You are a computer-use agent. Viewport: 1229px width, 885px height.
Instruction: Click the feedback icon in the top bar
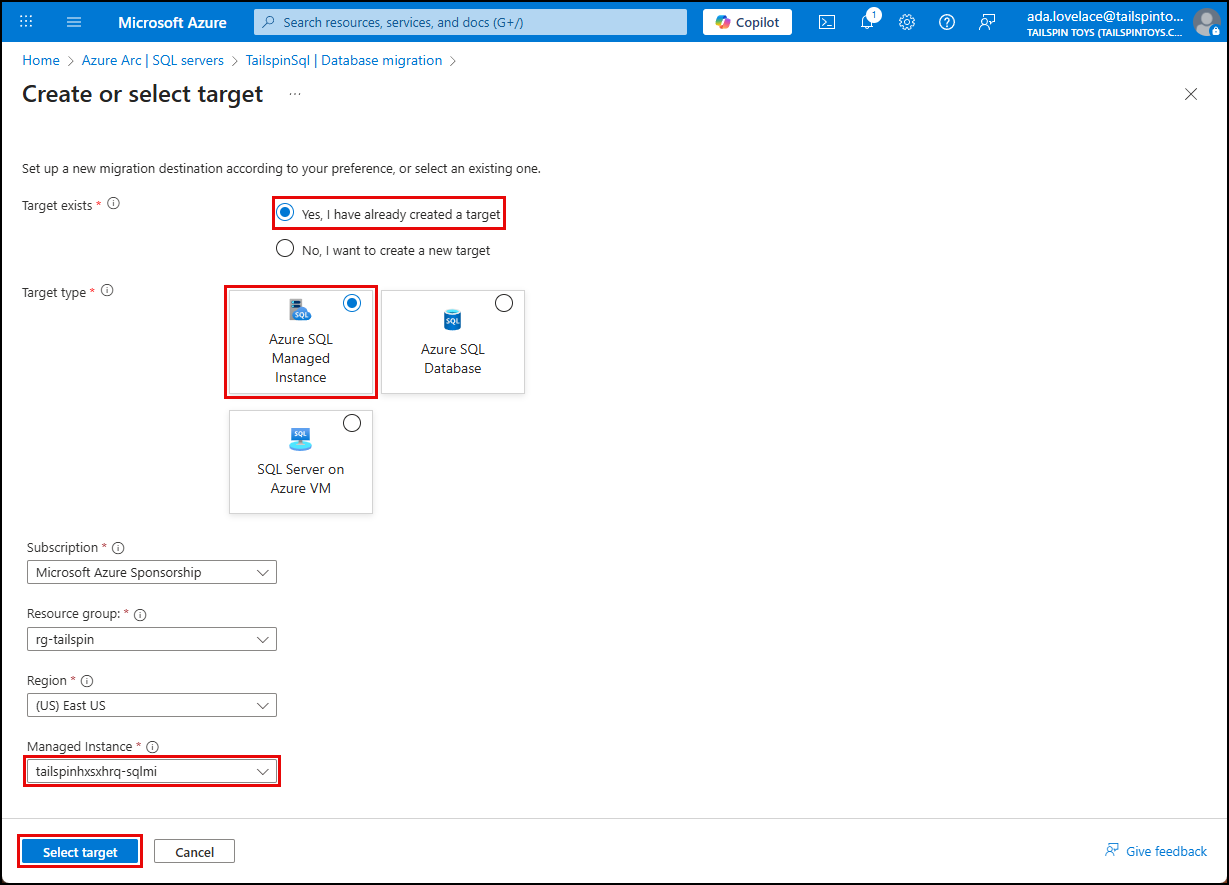[x=987, y=21]
